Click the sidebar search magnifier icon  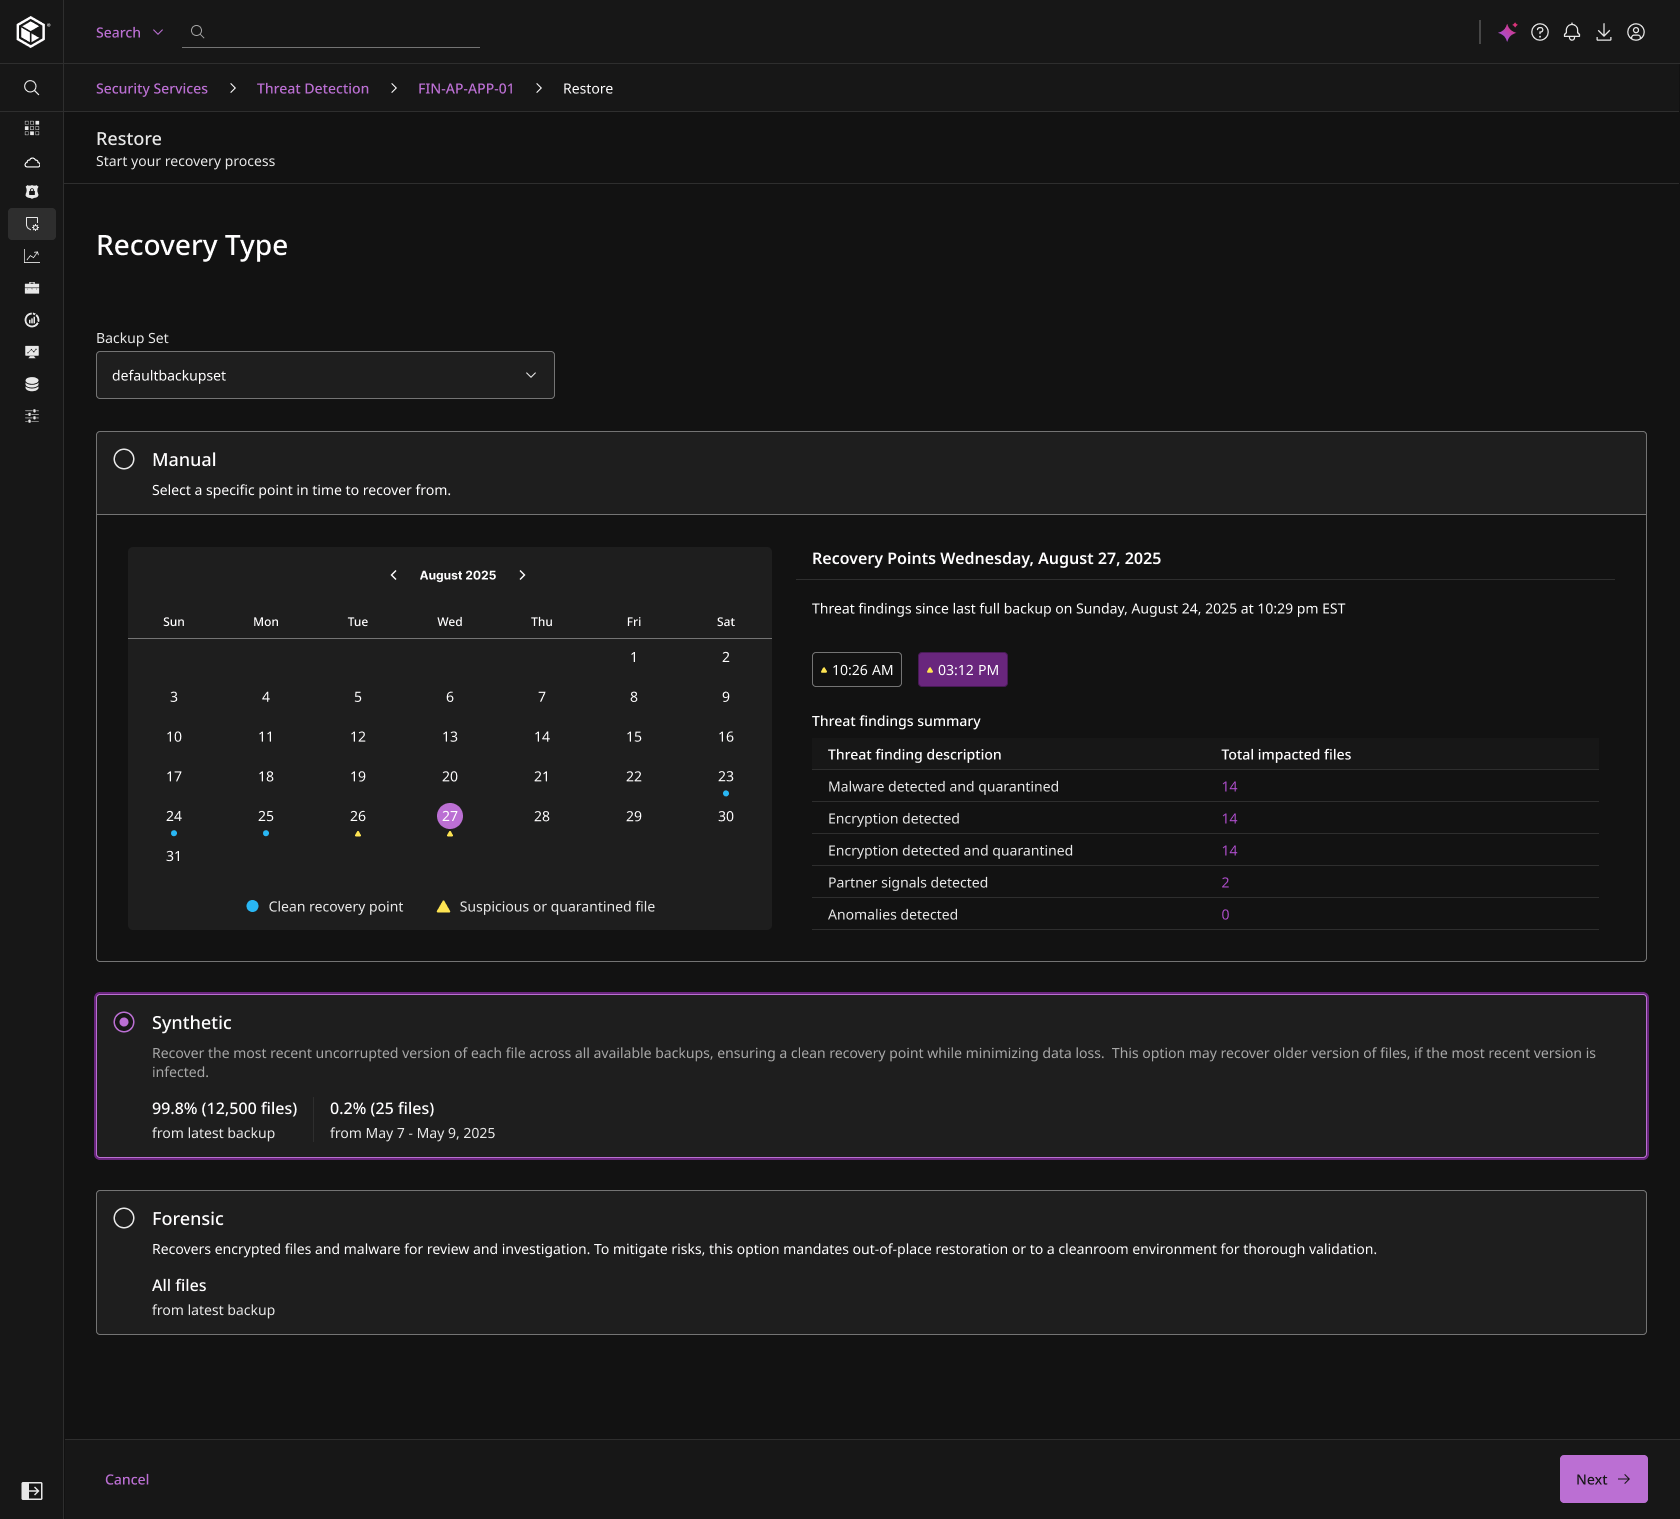[32, 88]
